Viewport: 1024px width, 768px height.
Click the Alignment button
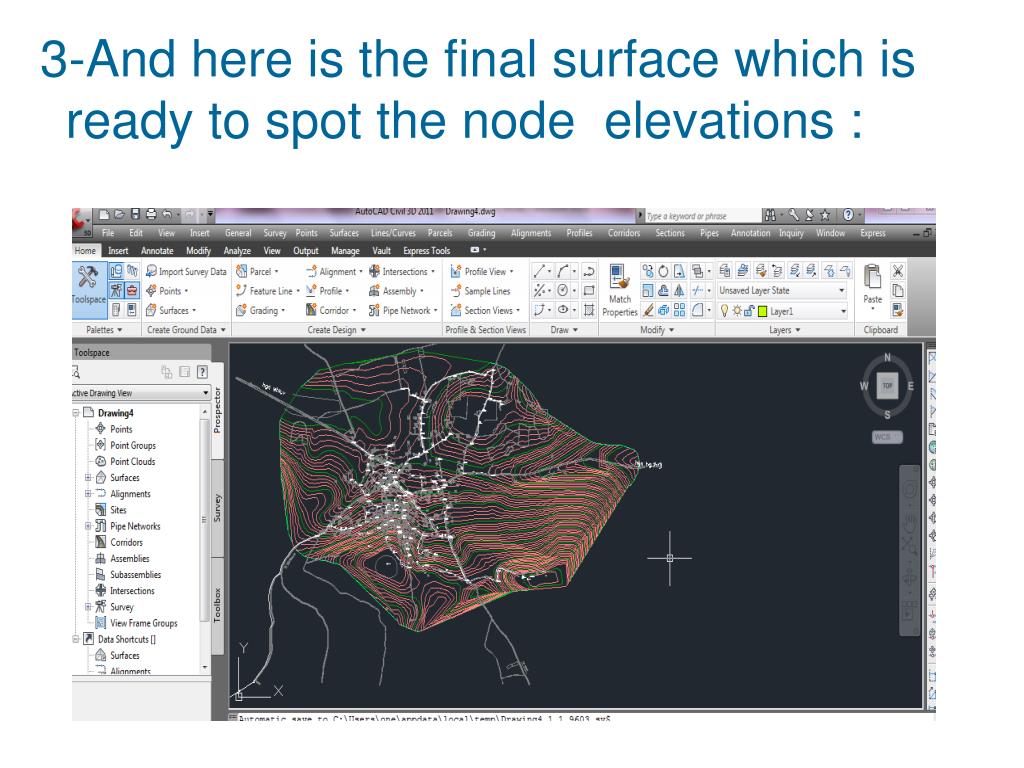(x=334, y=272)
